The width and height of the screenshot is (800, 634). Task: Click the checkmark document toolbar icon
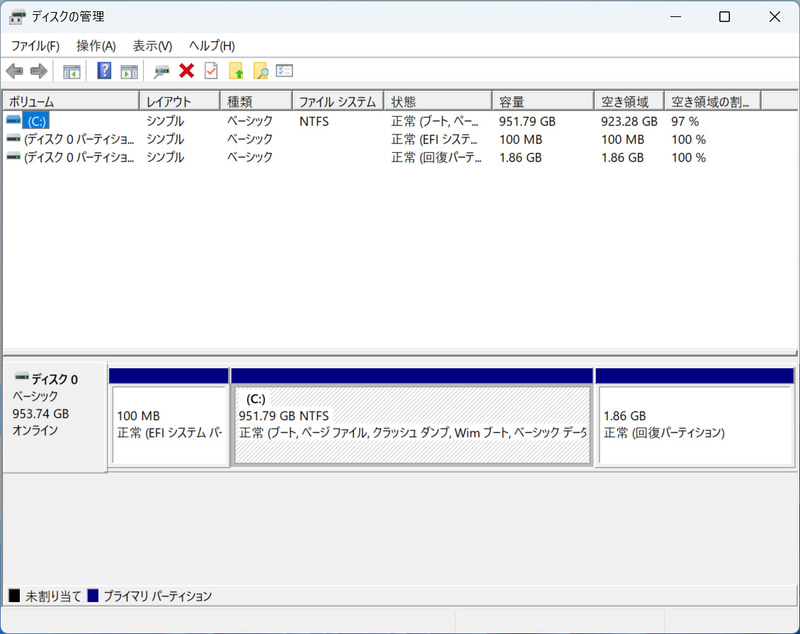(x=211, y=71)
